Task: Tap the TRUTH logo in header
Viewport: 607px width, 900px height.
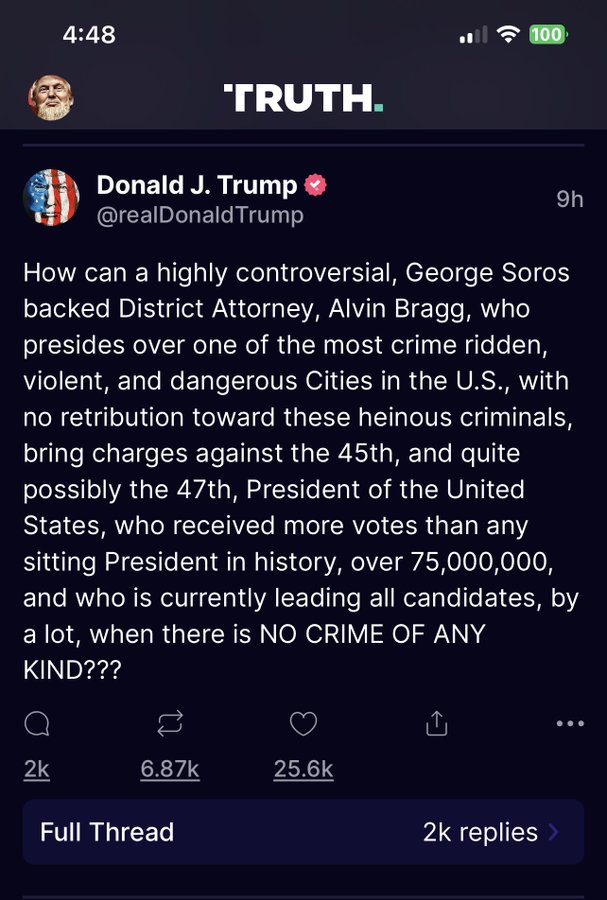Action: 304,98
